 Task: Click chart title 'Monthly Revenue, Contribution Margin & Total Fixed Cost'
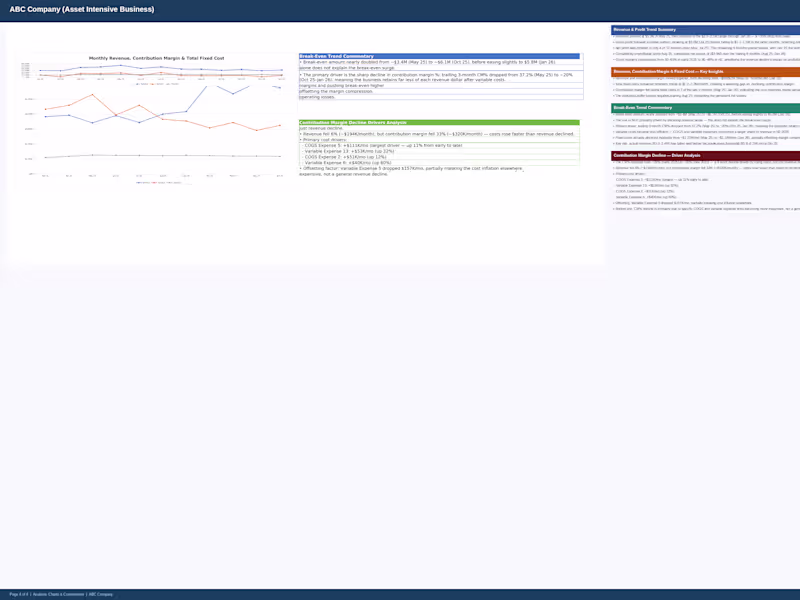tap(157, 58)
